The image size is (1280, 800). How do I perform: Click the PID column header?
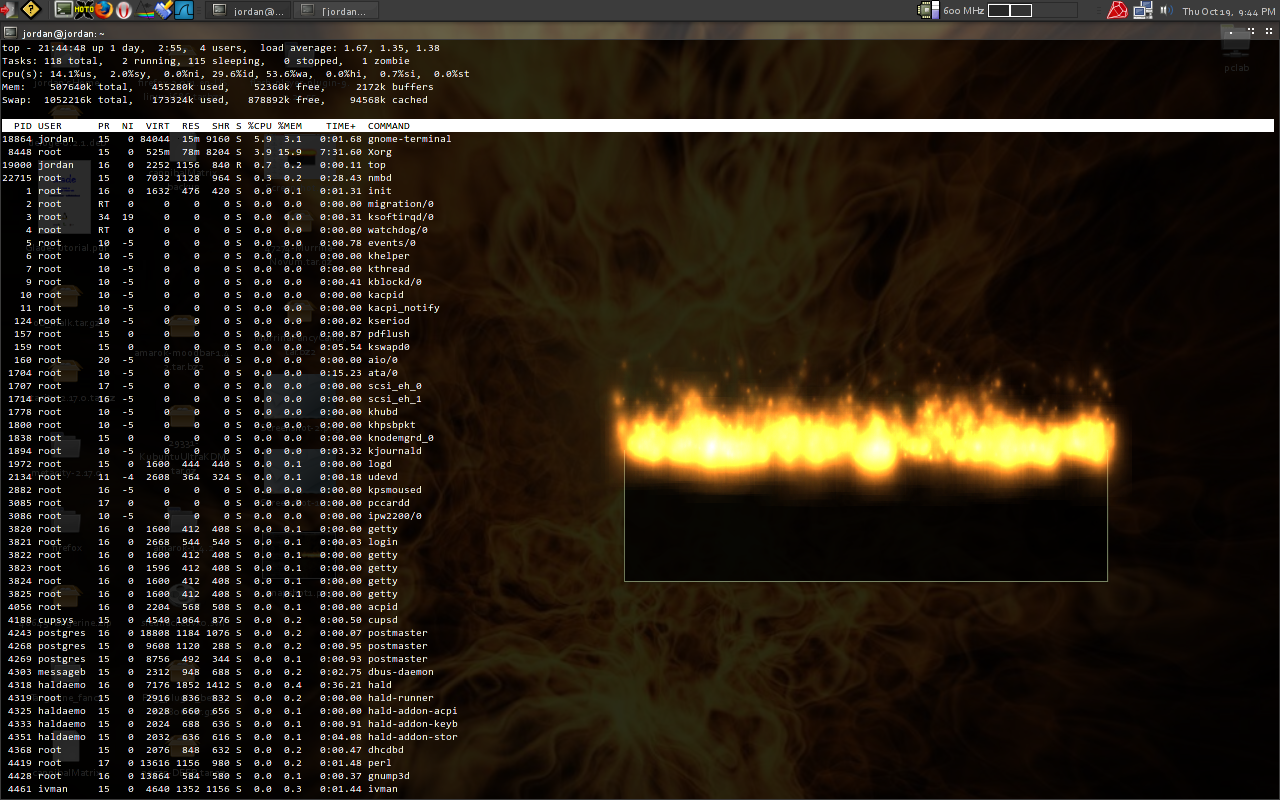point(23,126)
